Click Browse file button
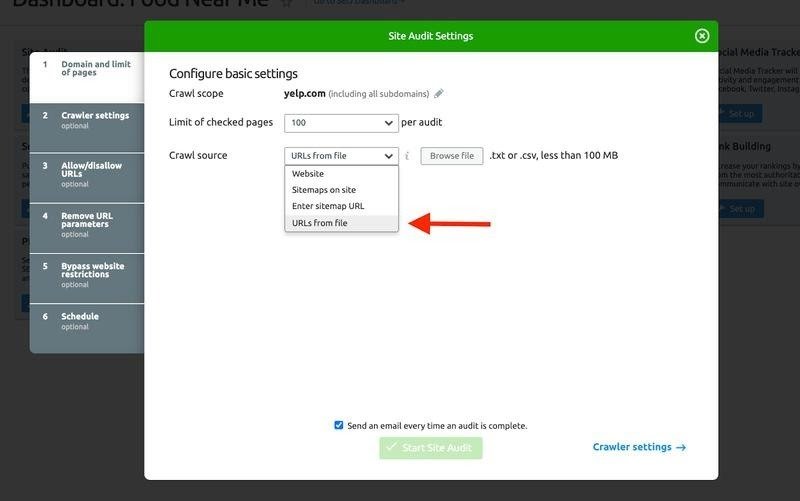The width and height of the screenshot is (800, 501). 452,156
